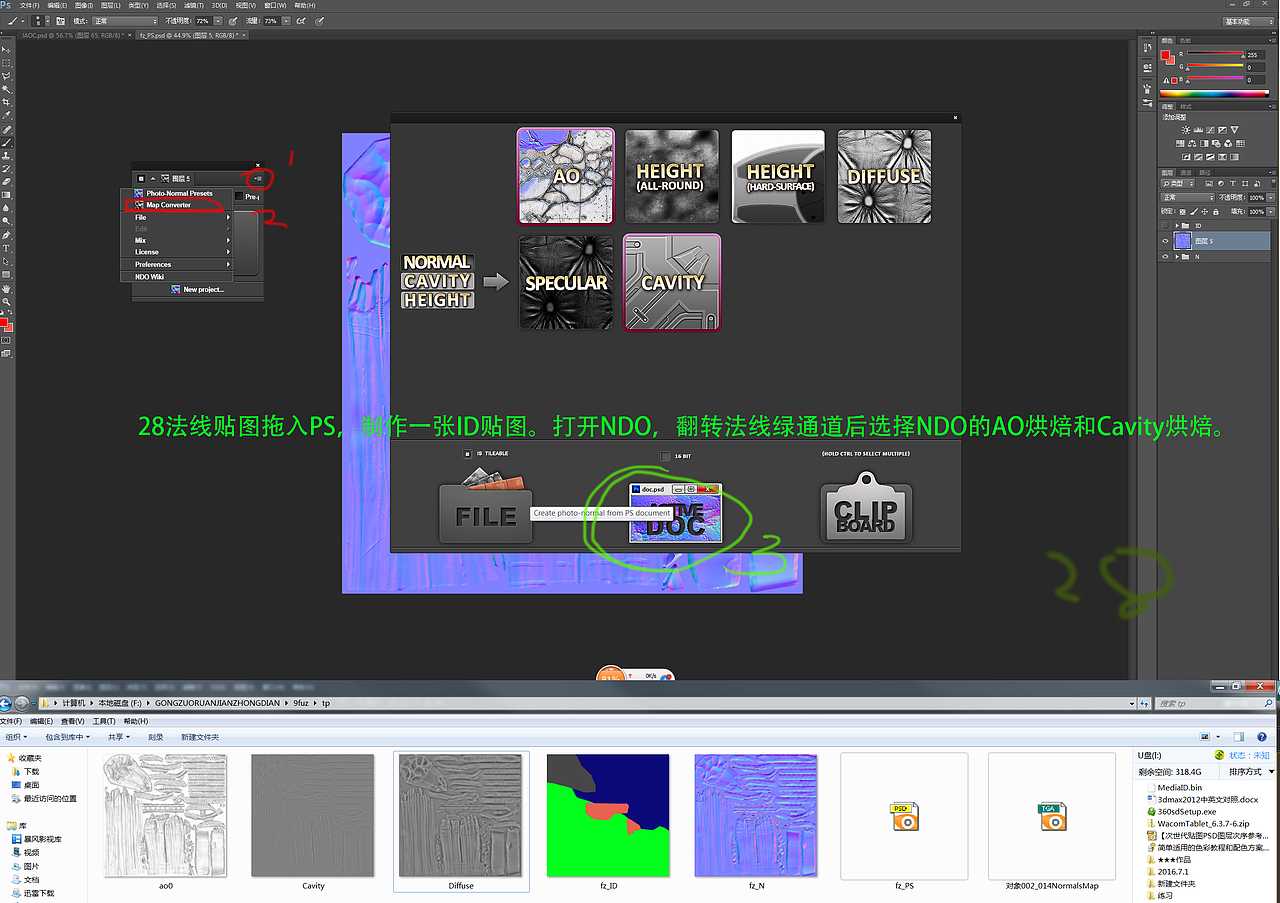Select the Eyedropper tool
Viewport: 1280px width, 903px height.
6,115
